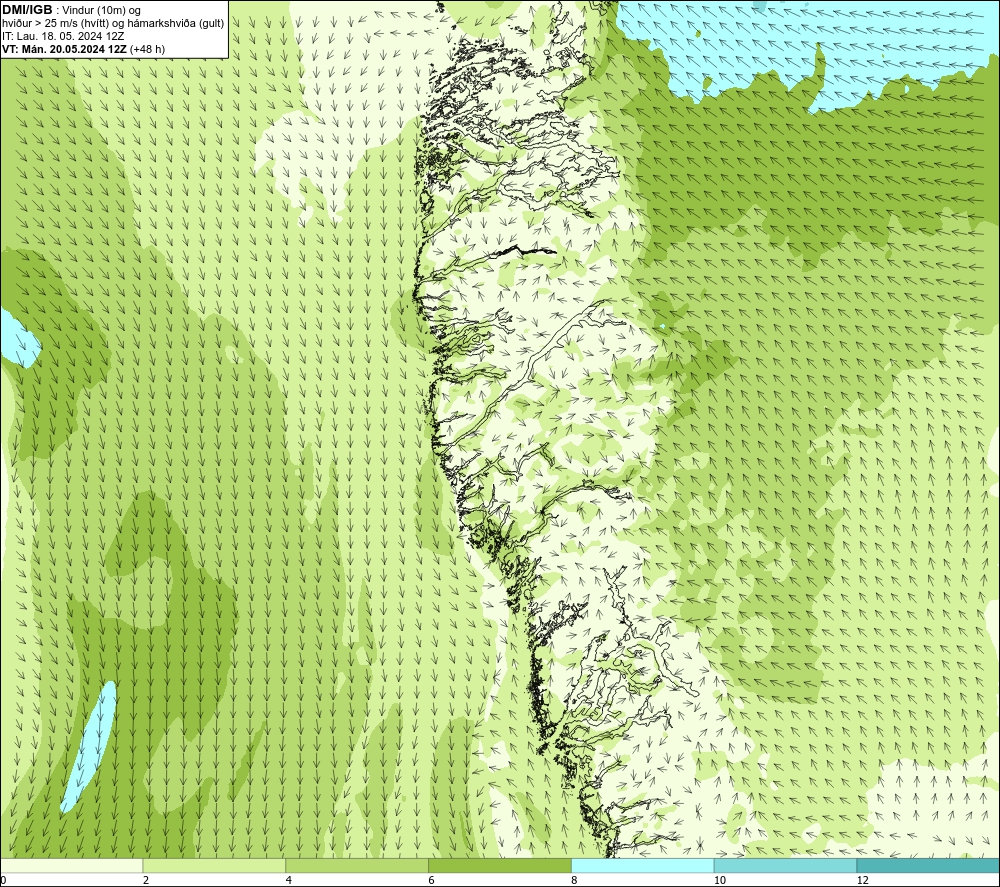Click the 2–4 m/s legend color swatch
The height and width of the screenshot is (887, 1000).
coord(214,865)
